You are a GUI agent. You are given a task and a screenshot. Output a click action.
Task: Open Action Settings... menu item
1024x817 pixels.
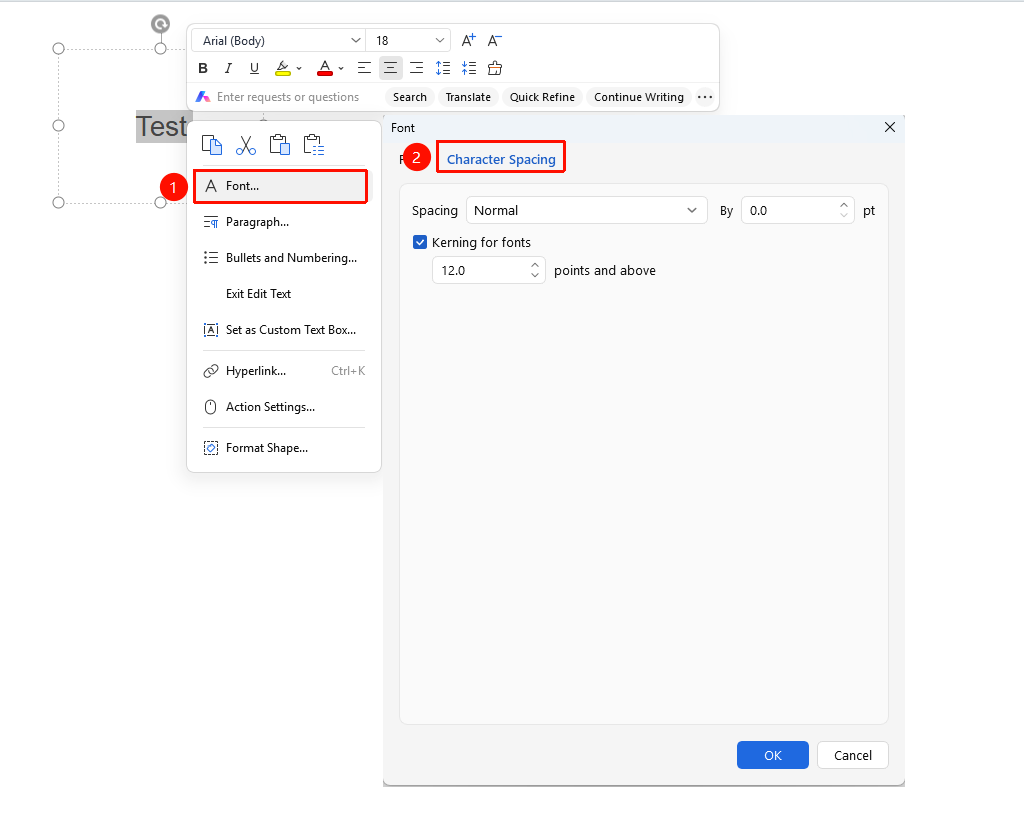point(284,407)
